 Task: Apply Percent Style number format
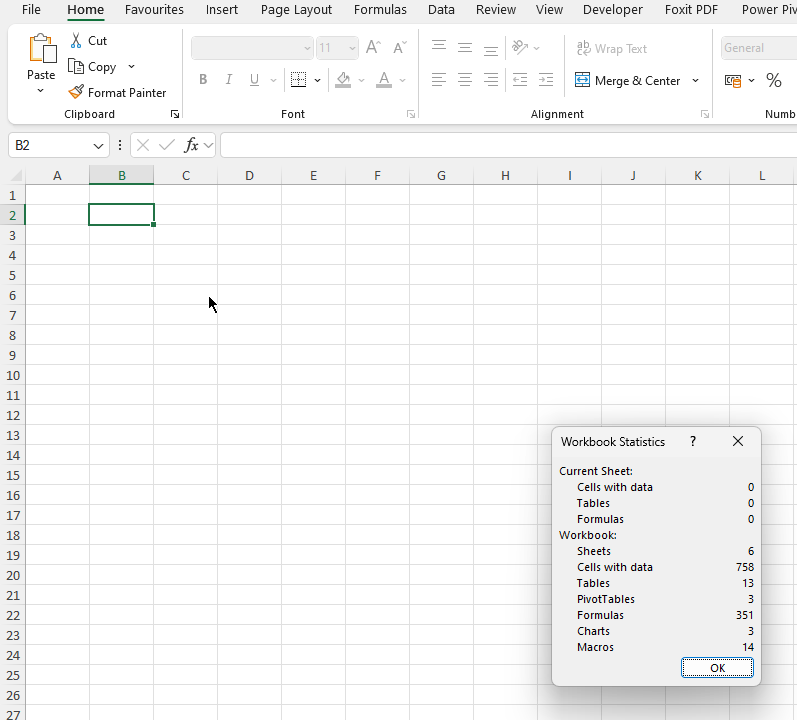coord(773,80)
